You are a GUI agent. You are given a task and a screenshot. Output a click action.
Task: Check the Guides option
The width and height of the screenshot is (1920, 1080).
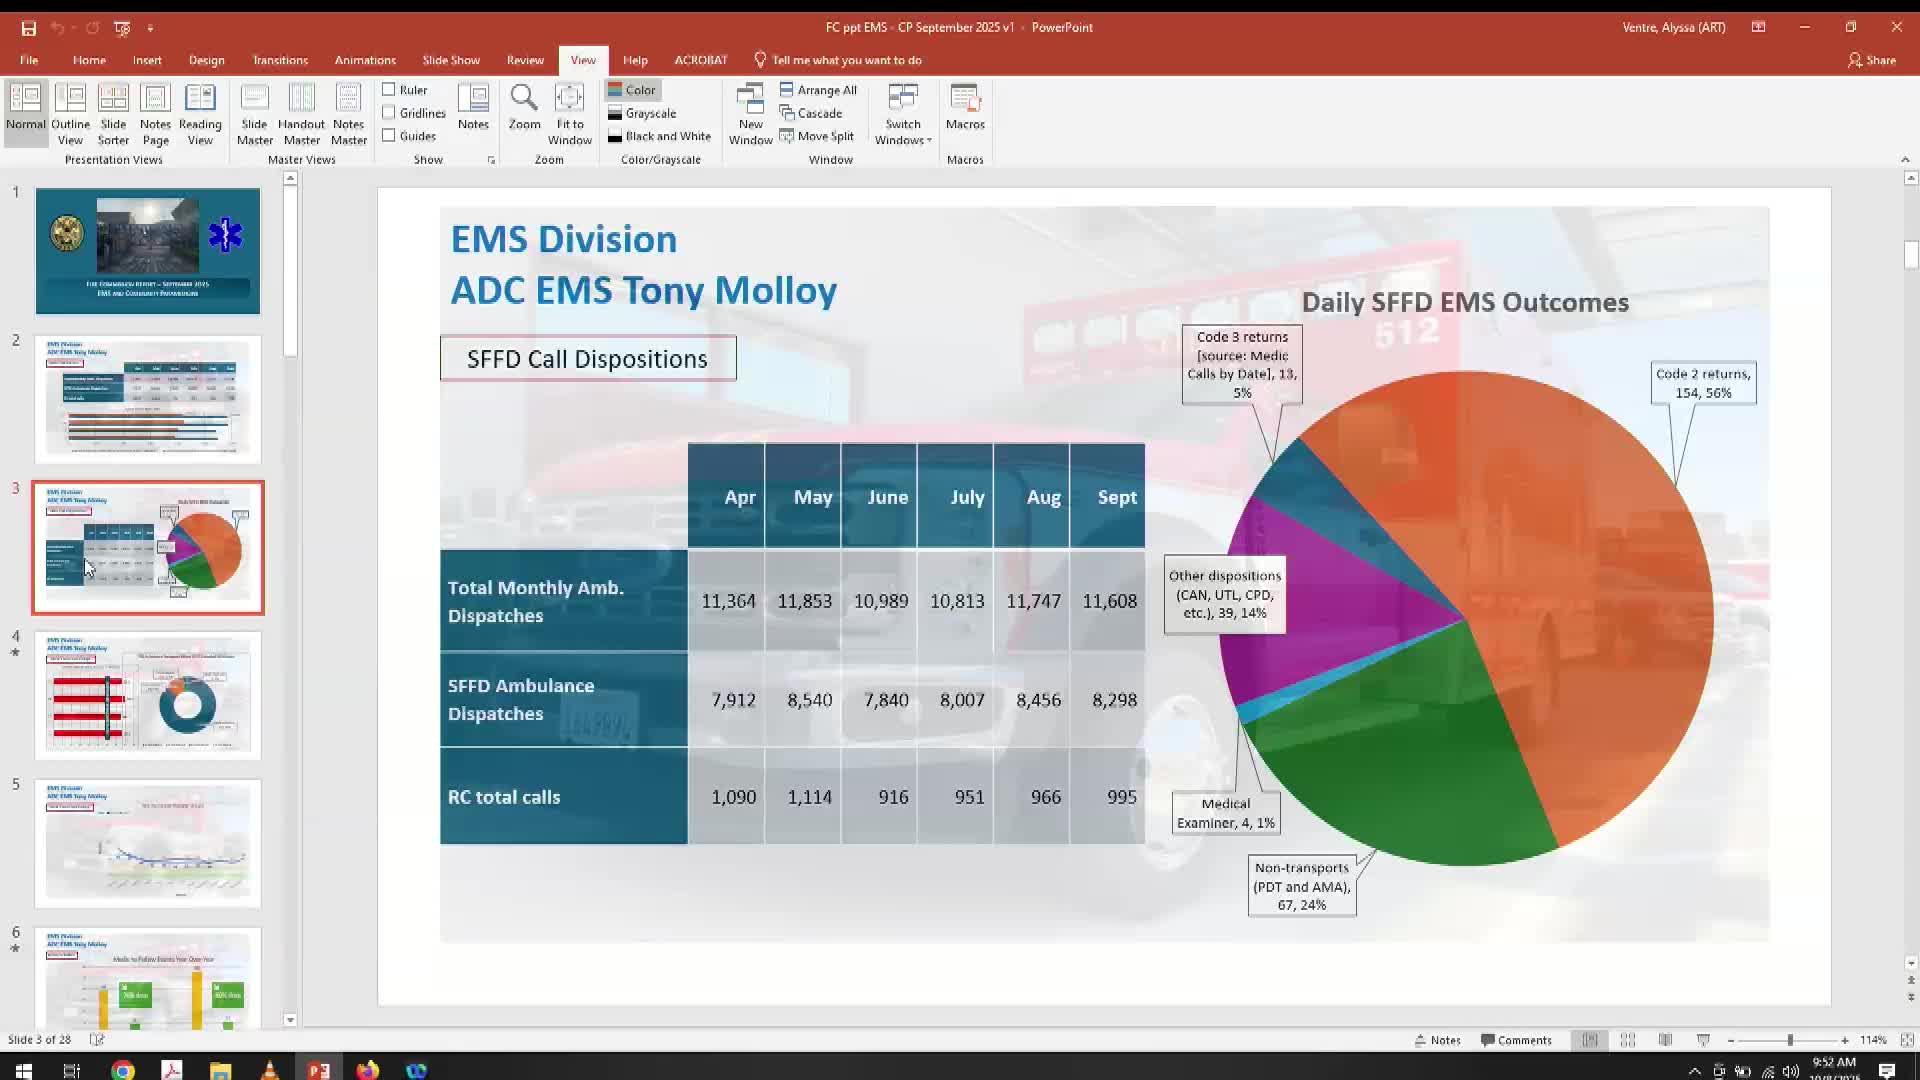[x=389, y=136]
